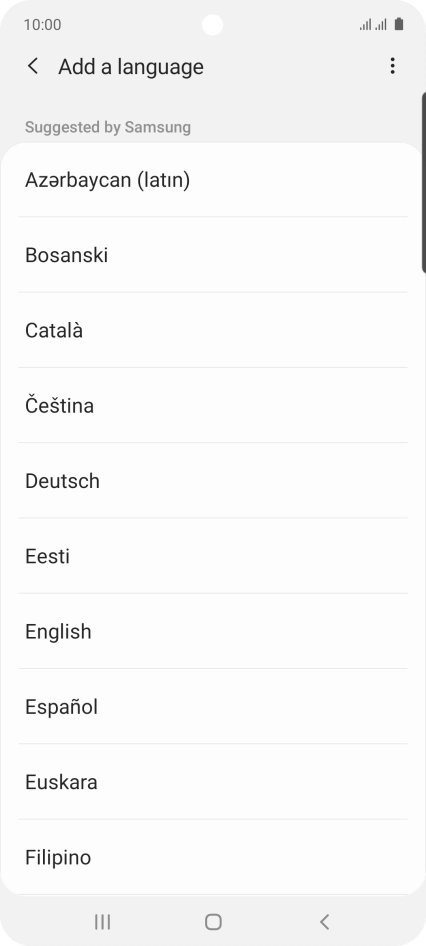Tap the battery icon in status bar
Viewport: 426px width, 946px height.
coord(398,24)
